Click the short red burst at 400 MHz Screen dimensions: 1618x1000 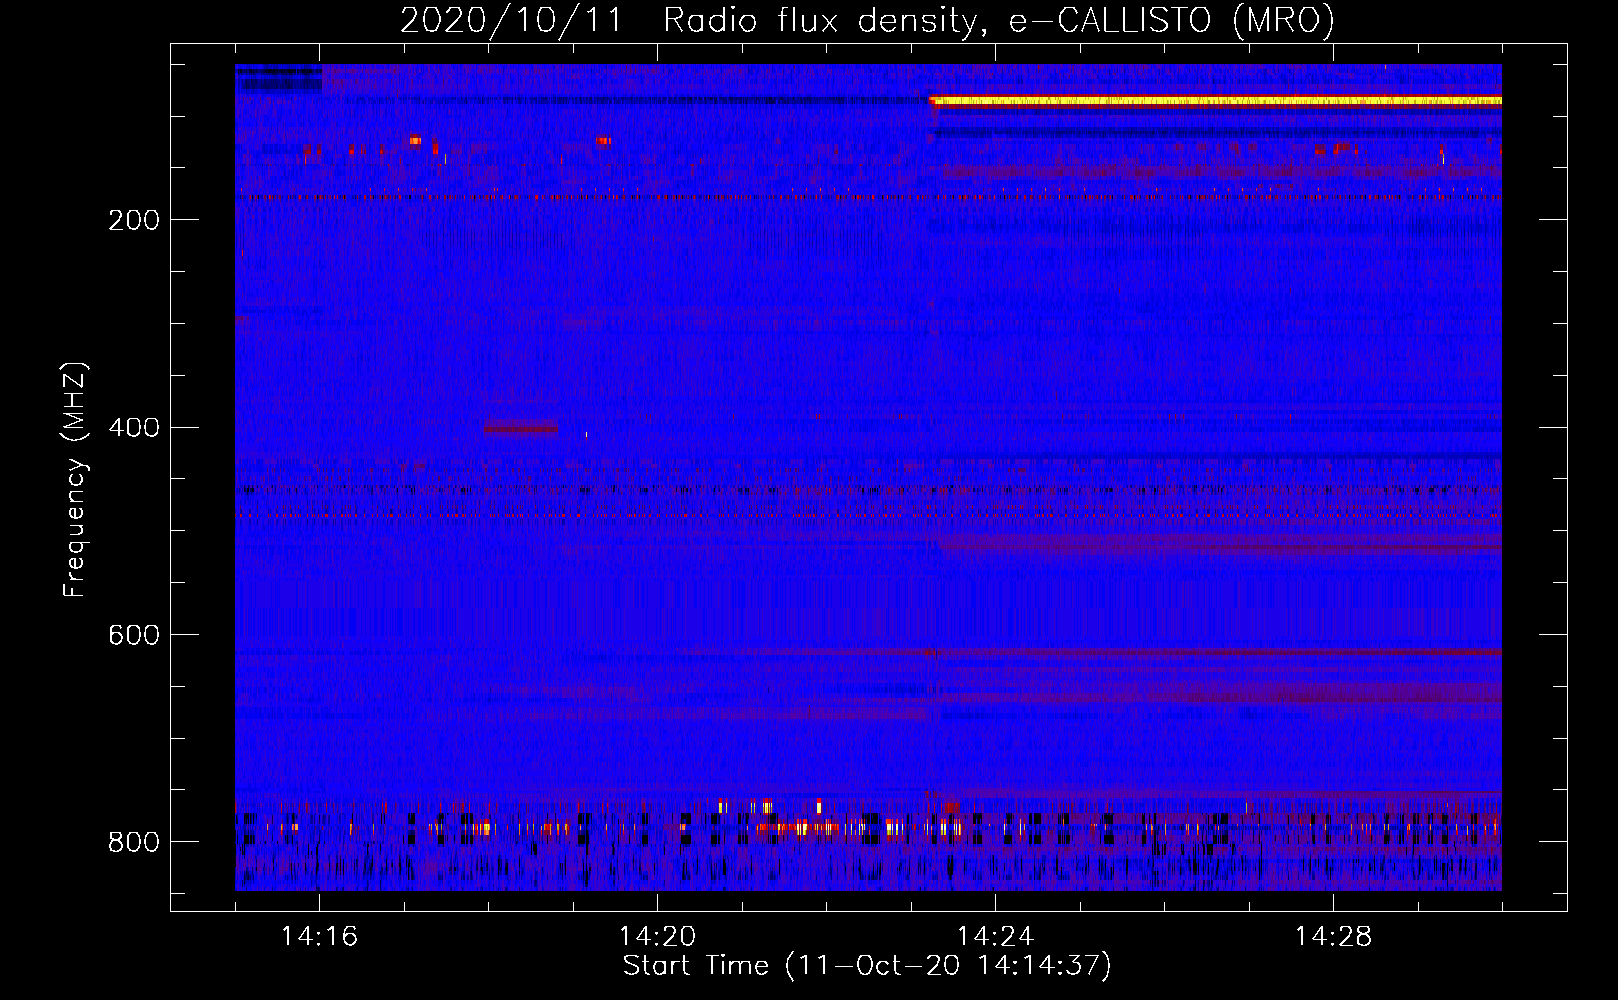520,428
